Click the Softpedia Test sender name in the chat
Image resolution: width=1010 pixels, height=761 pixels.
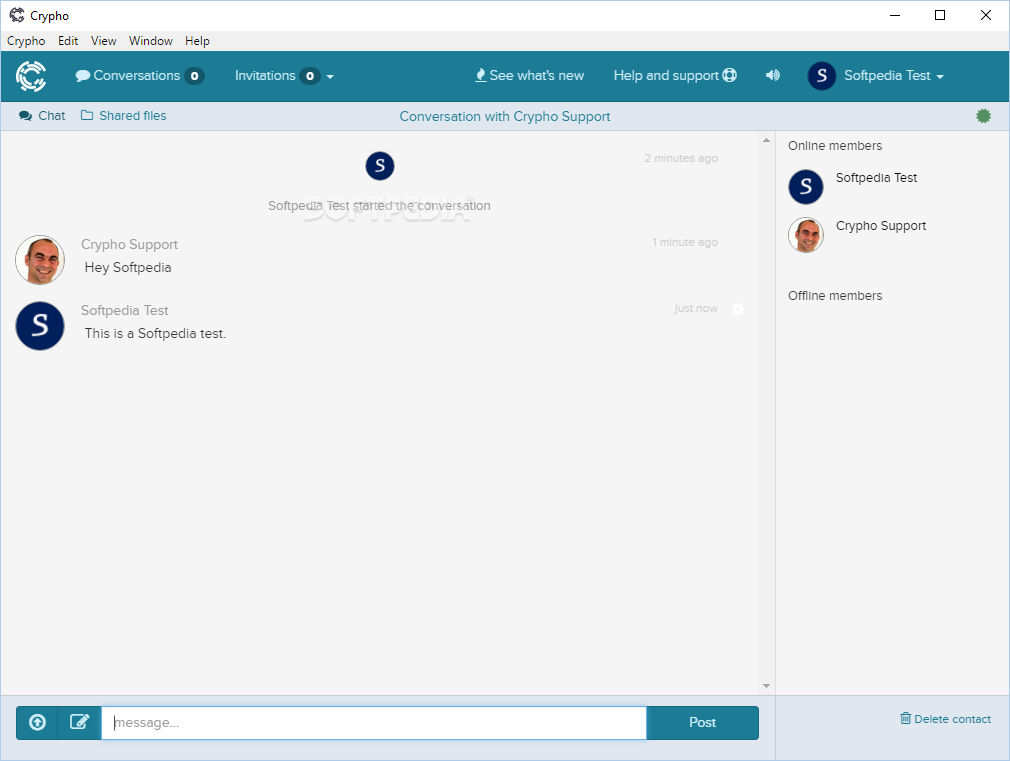coord(124,311)
